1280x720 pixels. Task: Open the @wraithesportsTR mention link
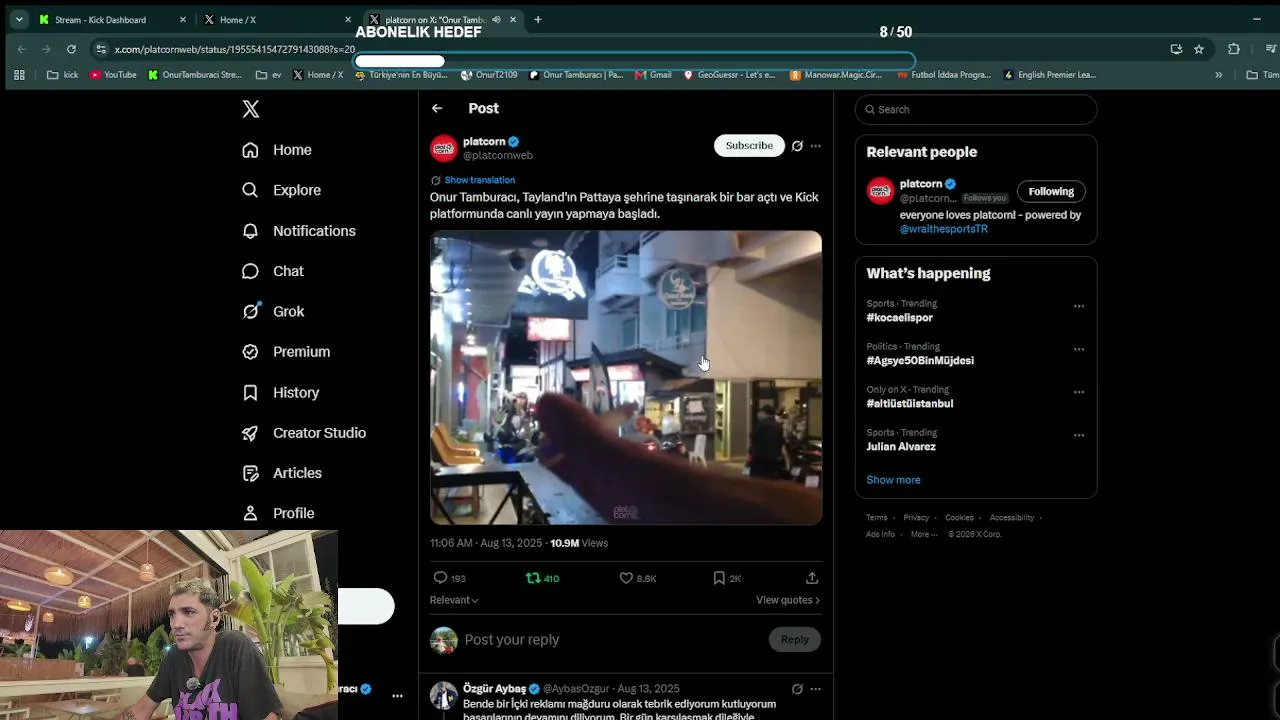tap(943, 229)
